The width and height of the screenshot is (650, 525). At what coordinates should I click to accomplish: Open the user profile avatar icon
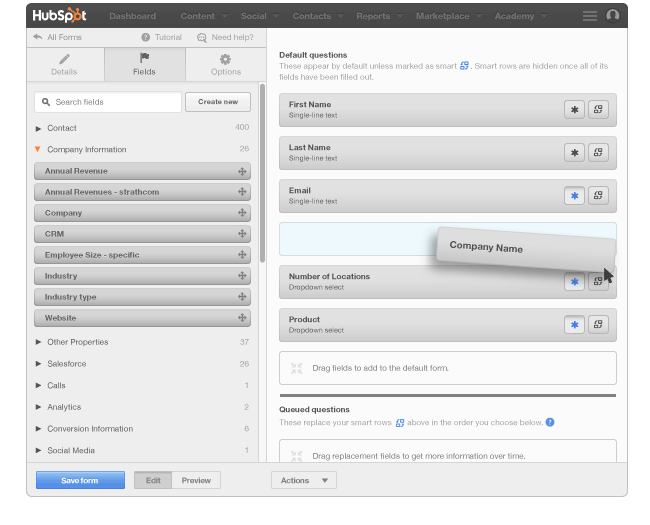coord(613,16)
